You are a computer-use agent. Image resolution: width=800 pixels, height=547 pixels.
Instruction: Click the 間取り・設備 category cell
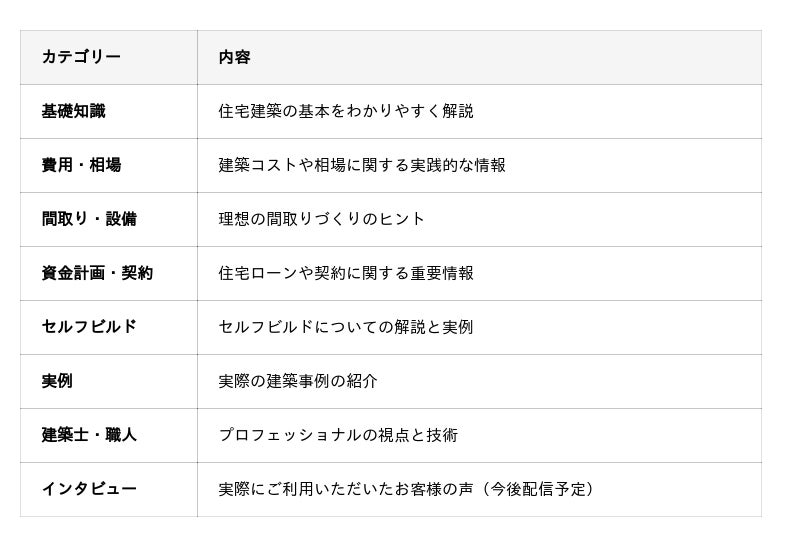pos(89,219)
